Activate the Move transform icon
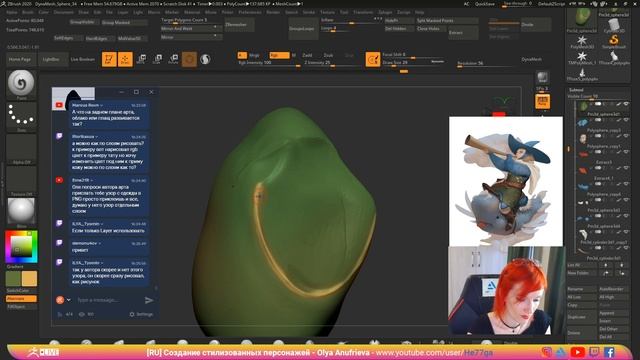 click(141, 59)
